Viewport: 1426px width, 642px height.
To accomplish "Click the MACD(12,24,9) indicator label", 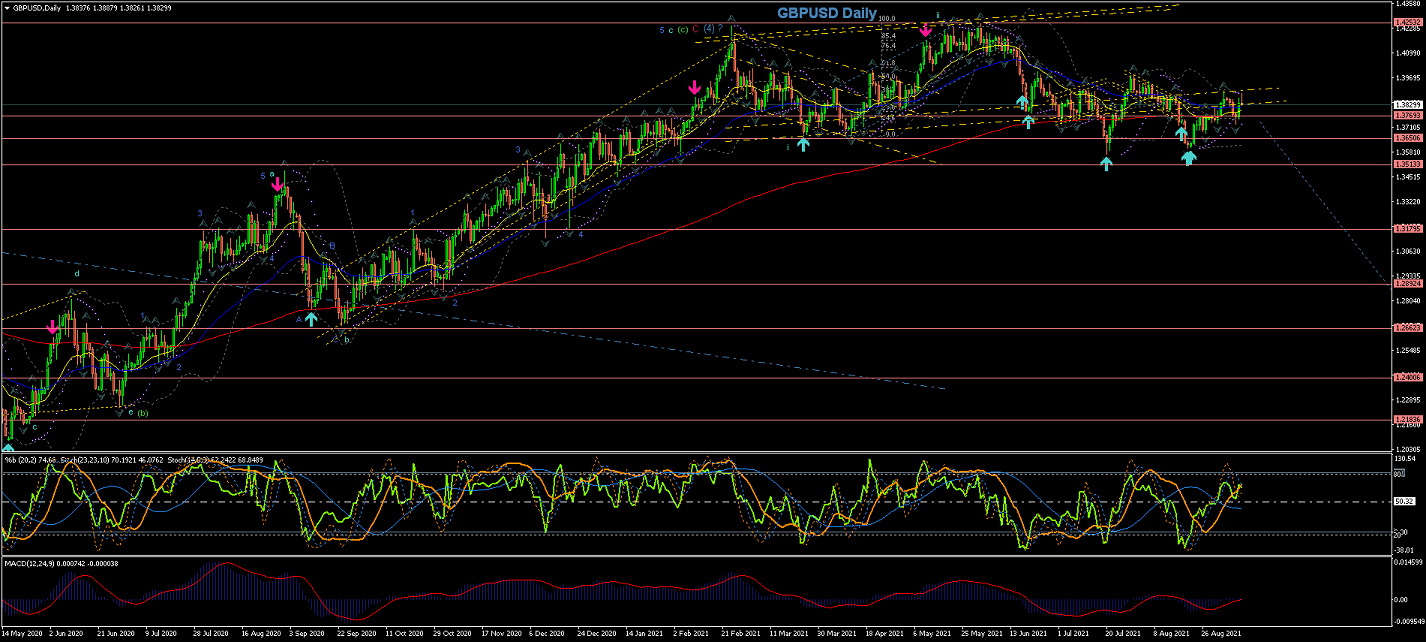I will (28, 564).
